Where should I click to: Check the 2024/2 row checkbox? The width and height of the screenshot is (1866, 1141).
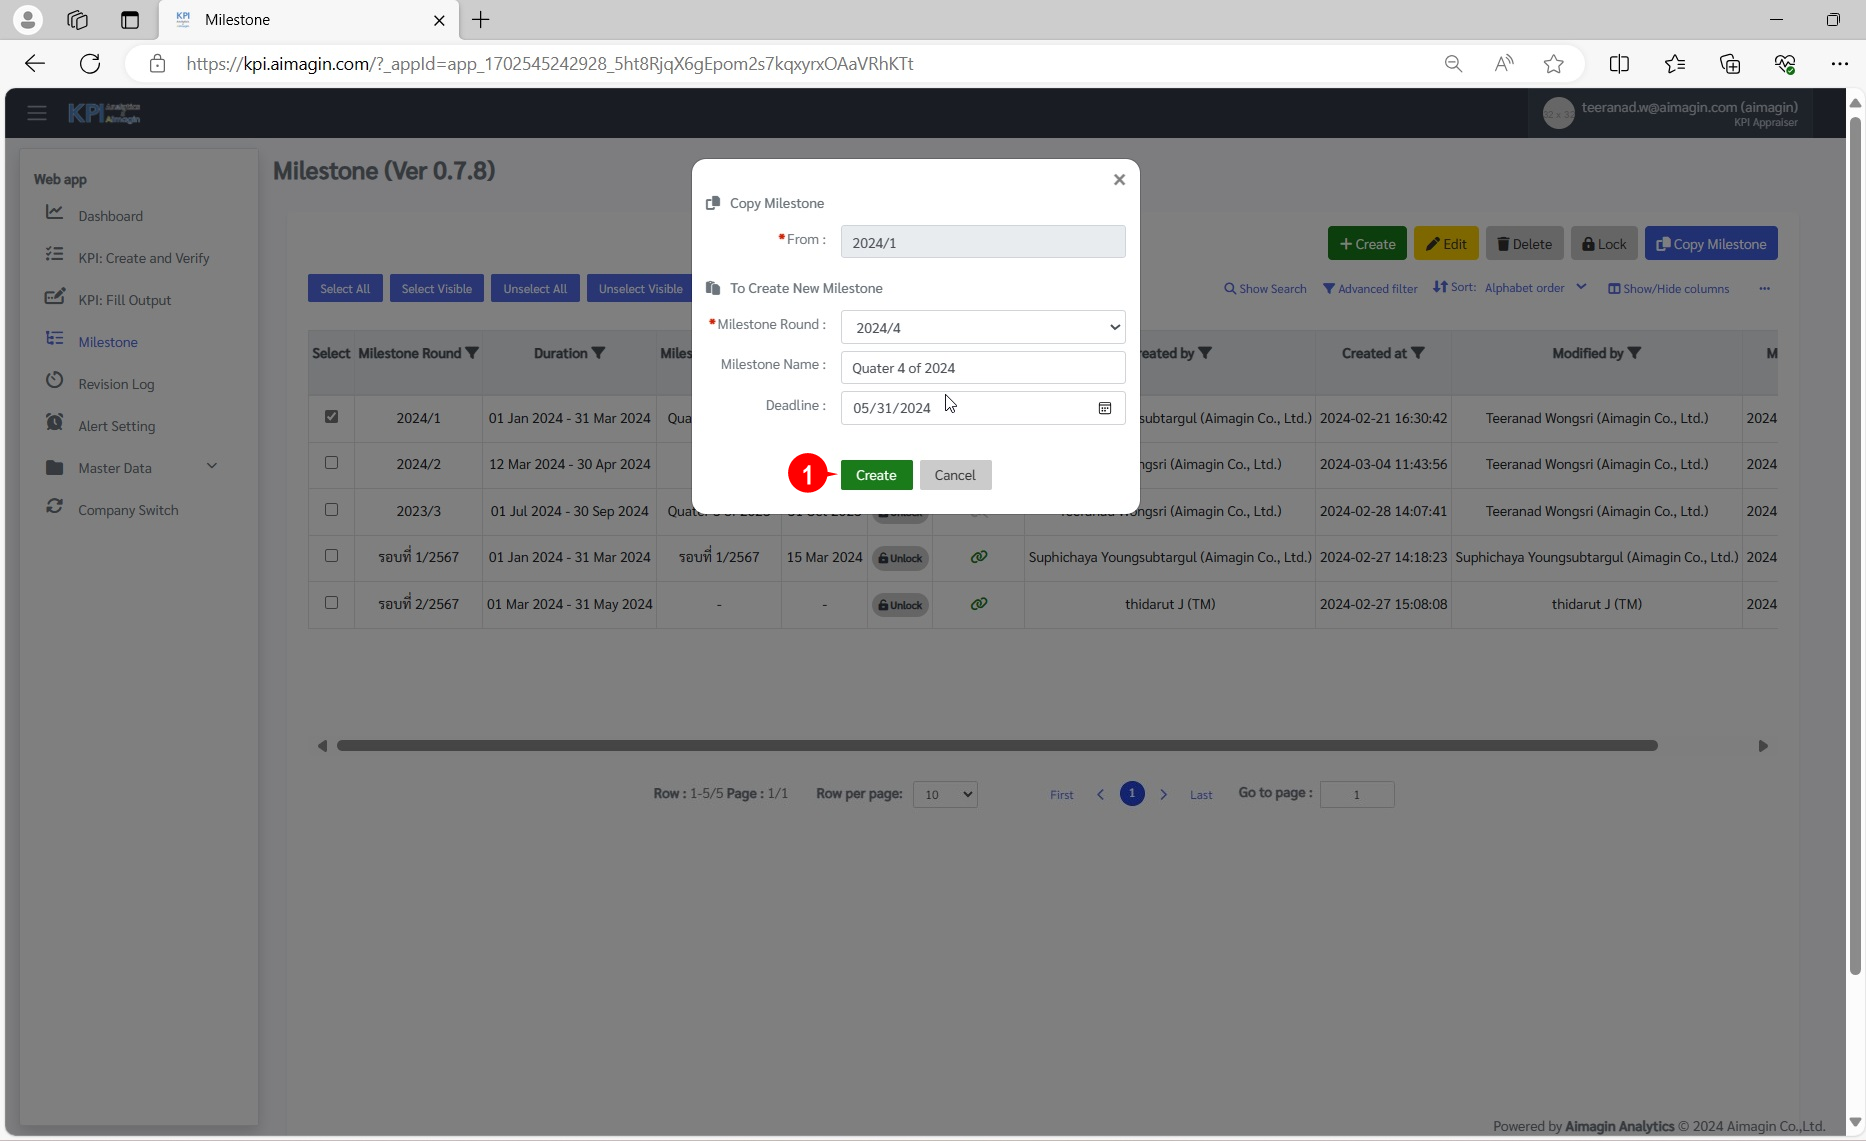[331, 463]
